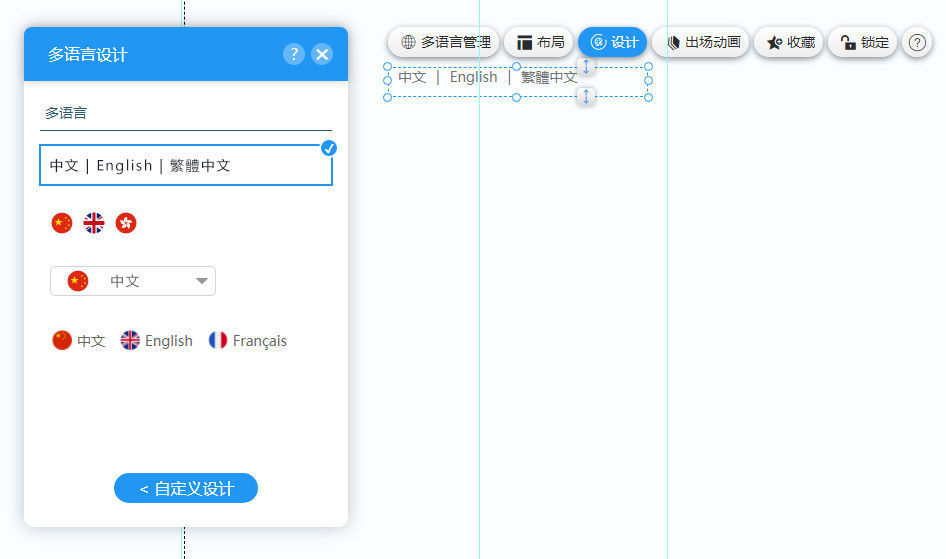946x559 pixels.
Task: Choose the UK flag icon in flag-only style
Action: click(94, 223)
